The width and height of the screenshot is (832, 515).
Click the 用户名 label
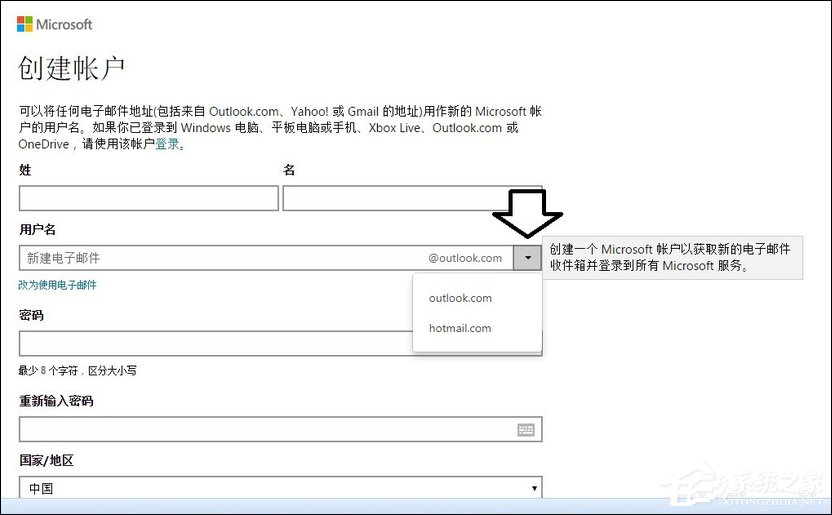pos(37,230)
